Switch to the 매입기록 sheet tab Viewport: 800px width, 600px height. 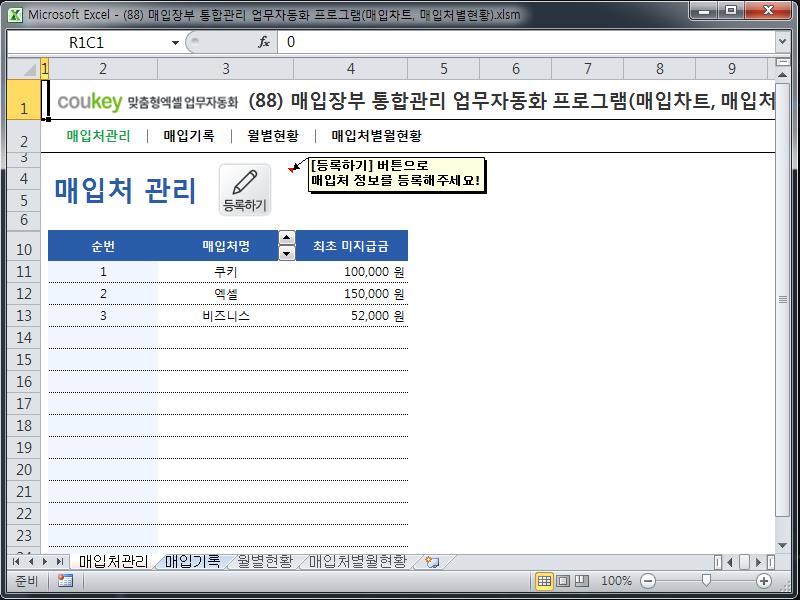point(192,562)
